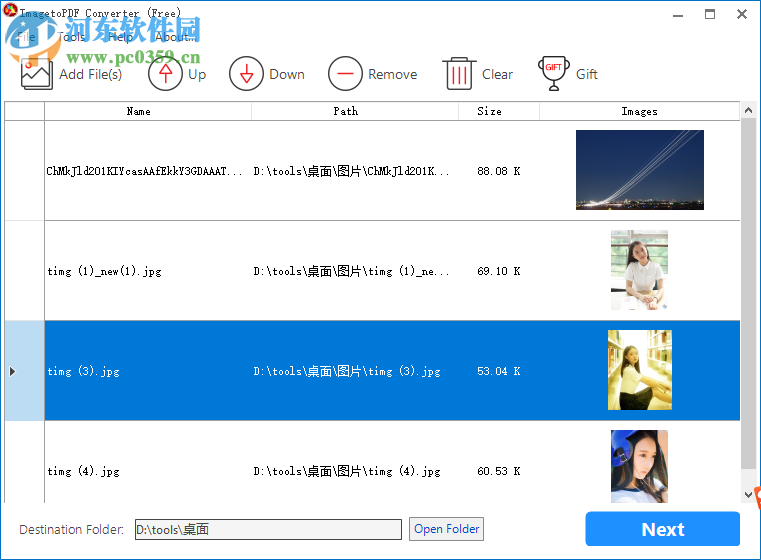761x560 pixels.
Task: Click path cell ending timg (1)_ne...
Action: click(355, 271)
